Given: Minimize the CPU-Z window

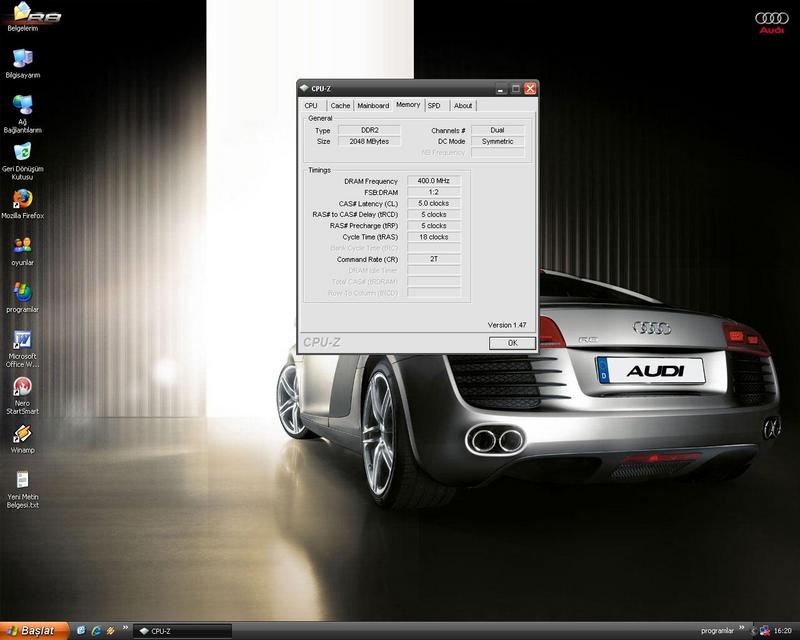Looking at the screenshot, I should click(501, 89).
